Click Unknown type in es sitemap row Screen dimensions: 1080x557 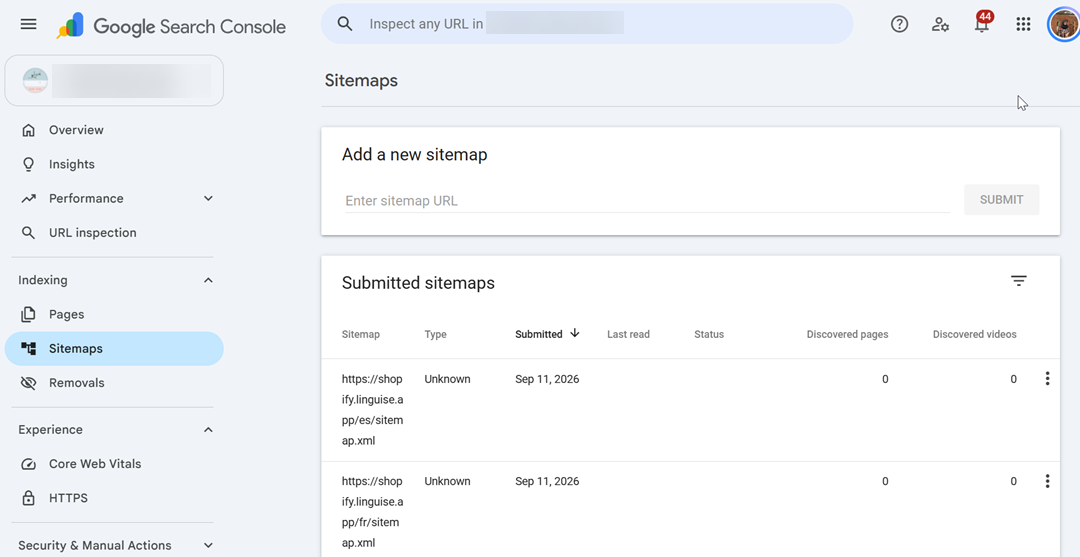coord(447,379)
